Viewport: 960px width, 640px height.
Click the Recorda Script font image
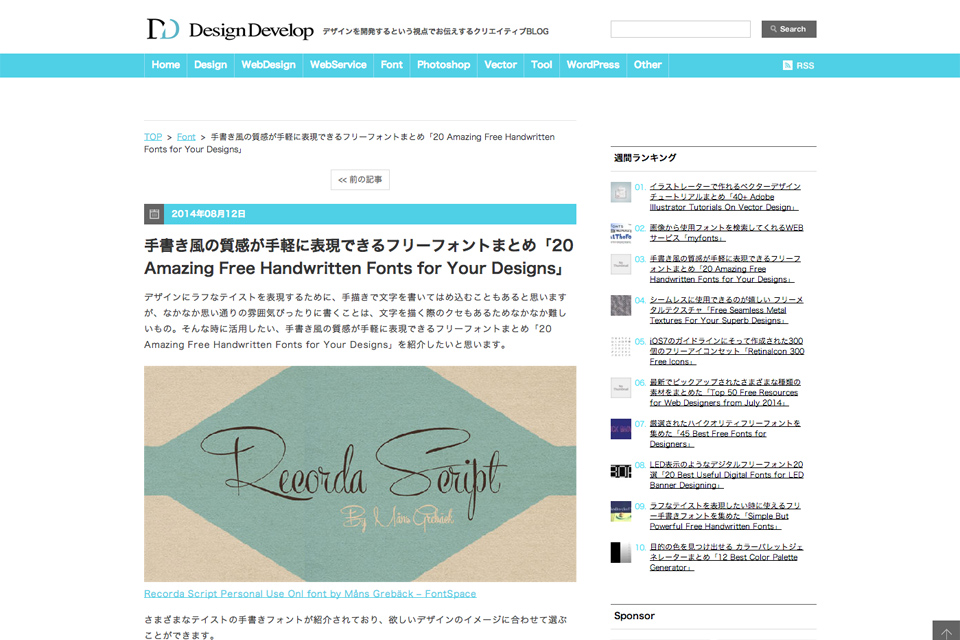coord(360,473)
